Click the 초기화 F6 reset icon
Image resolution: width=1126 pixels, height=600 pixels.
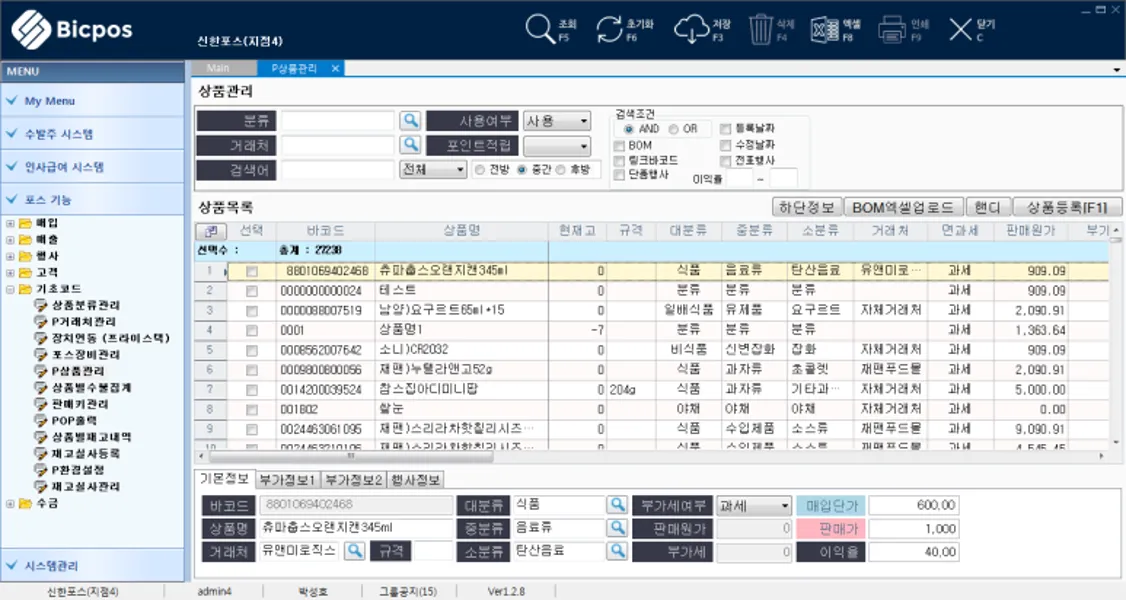click(609, 29)
